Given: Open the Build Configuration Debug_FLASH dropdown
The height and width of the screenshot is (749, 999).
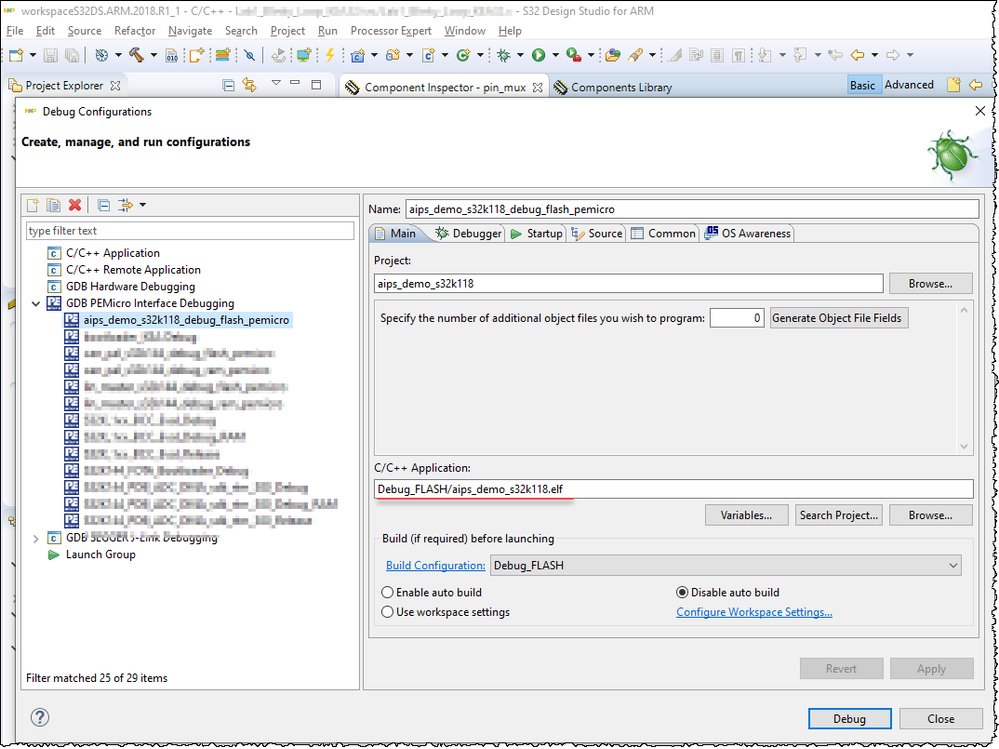Looking at the screenshot, I should (726, 566).
